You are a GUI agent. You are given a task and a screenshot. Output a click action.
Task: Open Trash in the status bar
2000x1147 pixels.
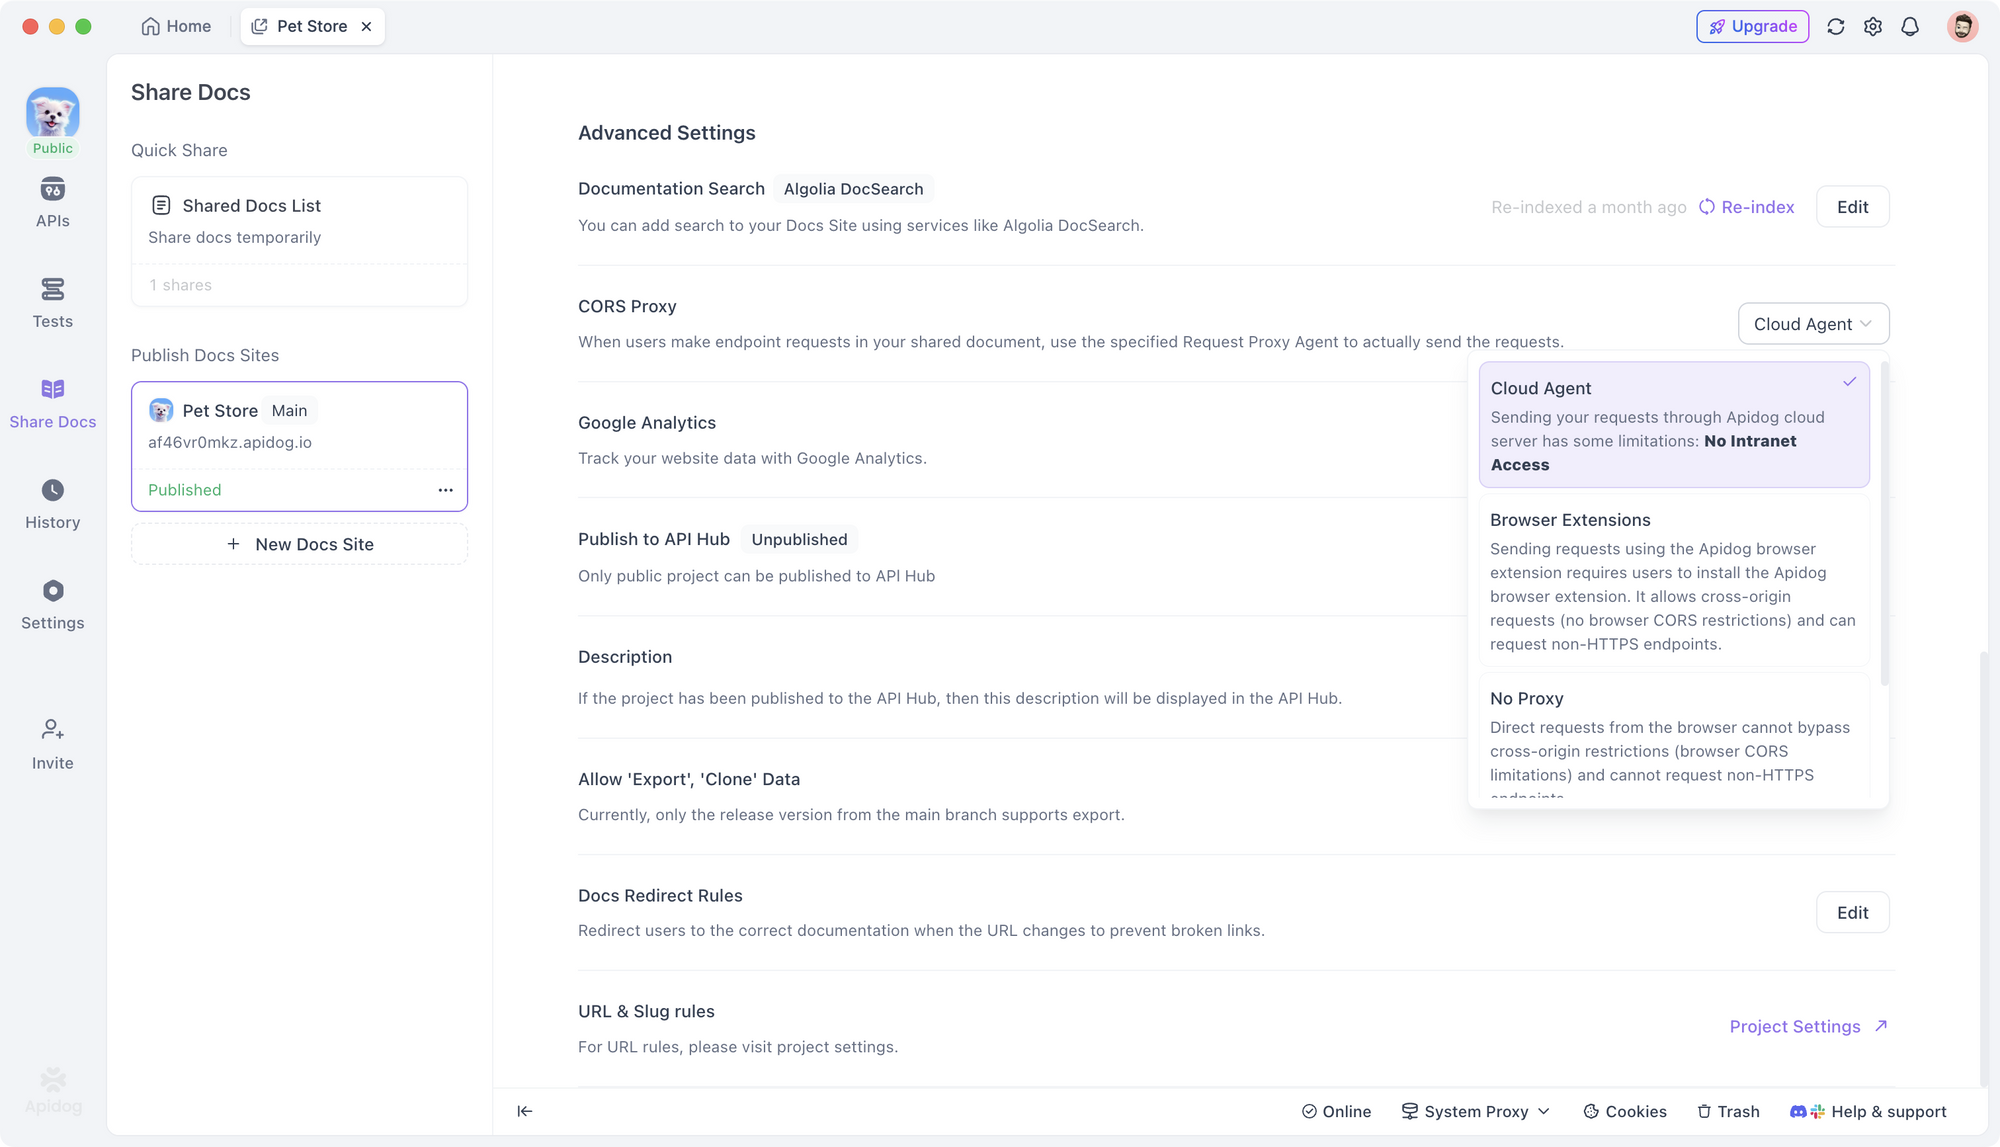click(x=1728, y=1111)
